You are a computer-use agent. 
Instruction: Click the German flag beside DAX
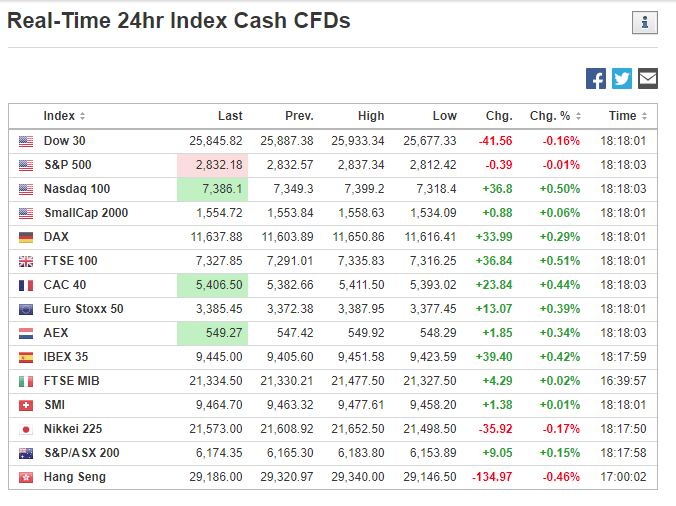coord(25,237)
